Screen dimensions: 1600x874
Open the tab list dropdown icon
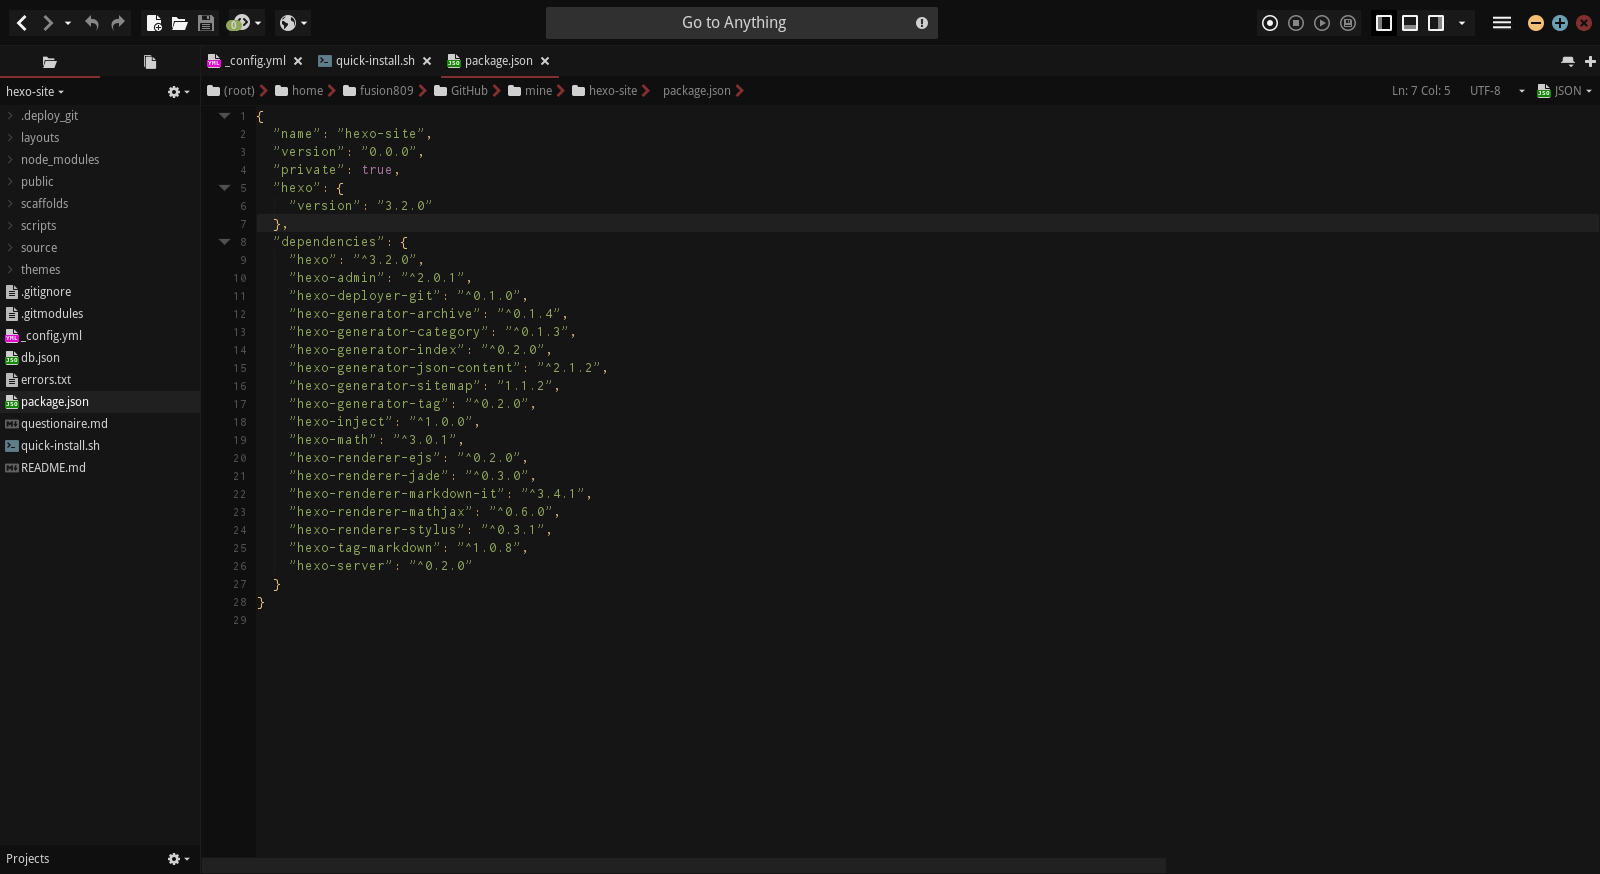tap(1568, 61)
